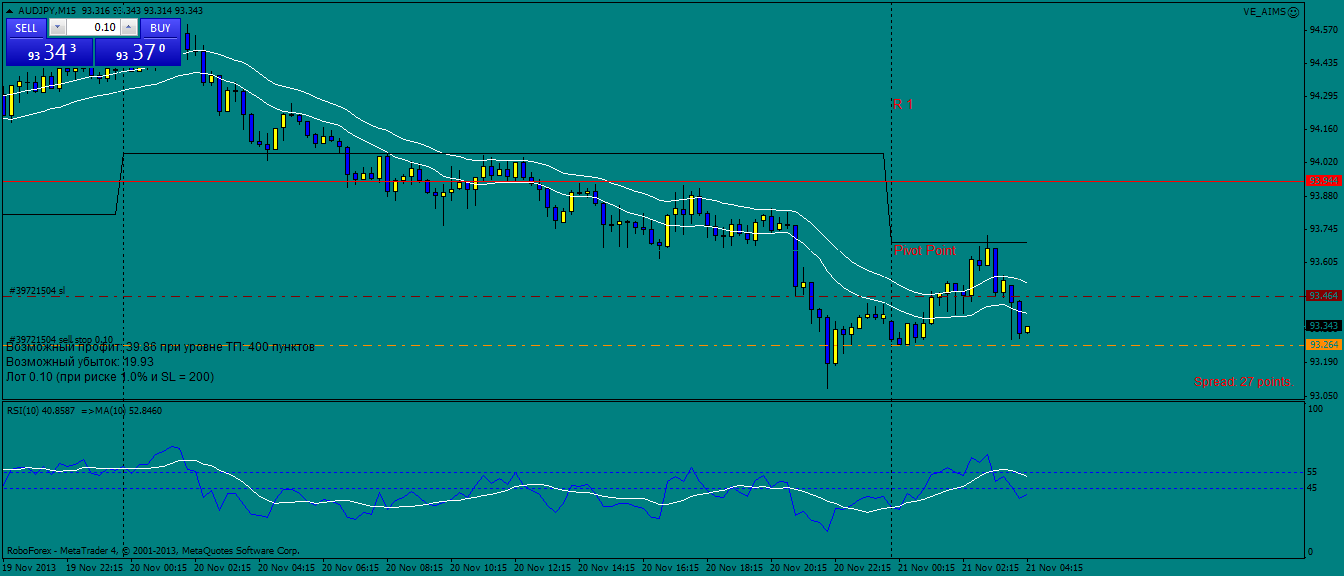
Task: Select the Pivot Point label
Action: pyautogui.click(x=926, y=250)
